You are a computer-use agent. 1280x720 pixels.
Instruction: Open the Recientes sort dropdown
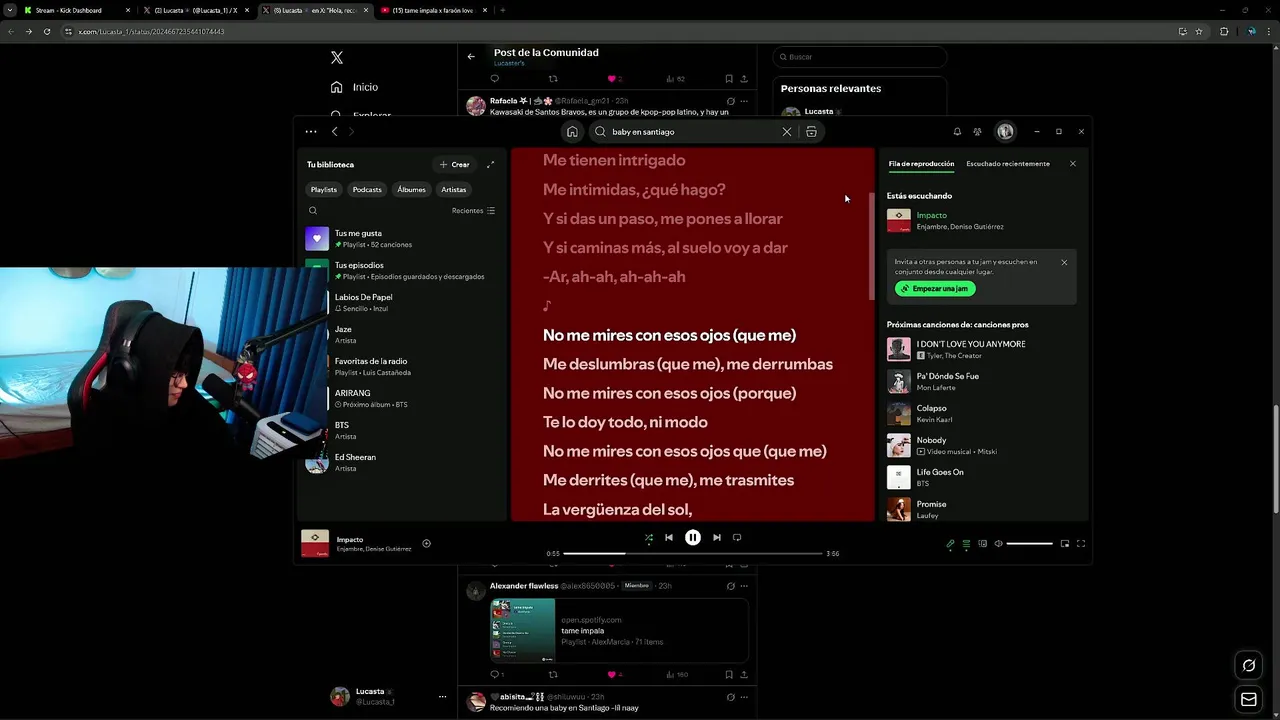[473, 211]
